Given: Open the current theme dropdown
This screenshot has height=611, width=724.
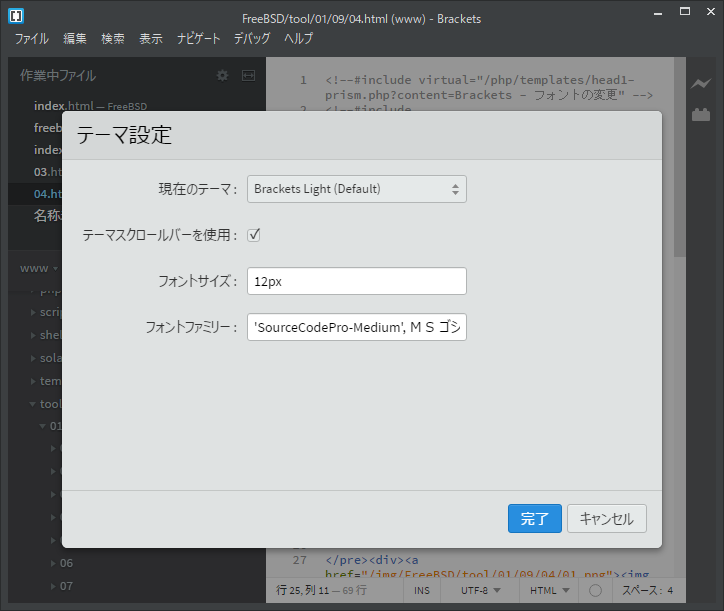Looking at the screenshot, I should [357, 189].
